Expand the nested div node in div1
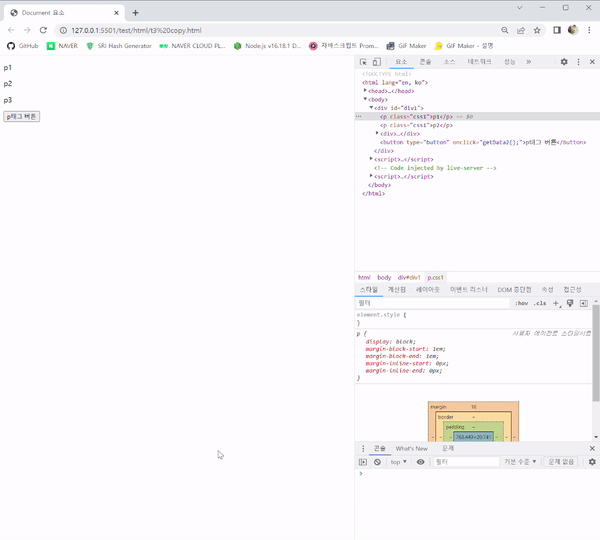This screenshot has width=600, height=540. [x=377, y=133]
